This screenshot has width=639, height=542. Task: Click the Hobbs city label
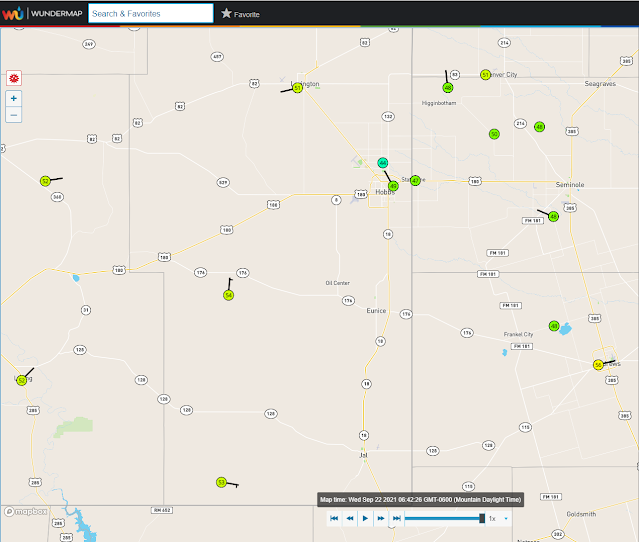tap(384, 192)
